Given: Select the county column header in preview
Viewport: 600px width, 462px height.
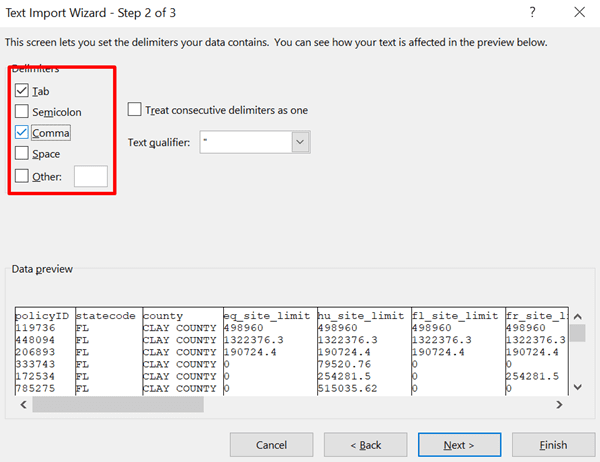Looking at the screenshot, I should pyautogui.click(x=163, y=315).
